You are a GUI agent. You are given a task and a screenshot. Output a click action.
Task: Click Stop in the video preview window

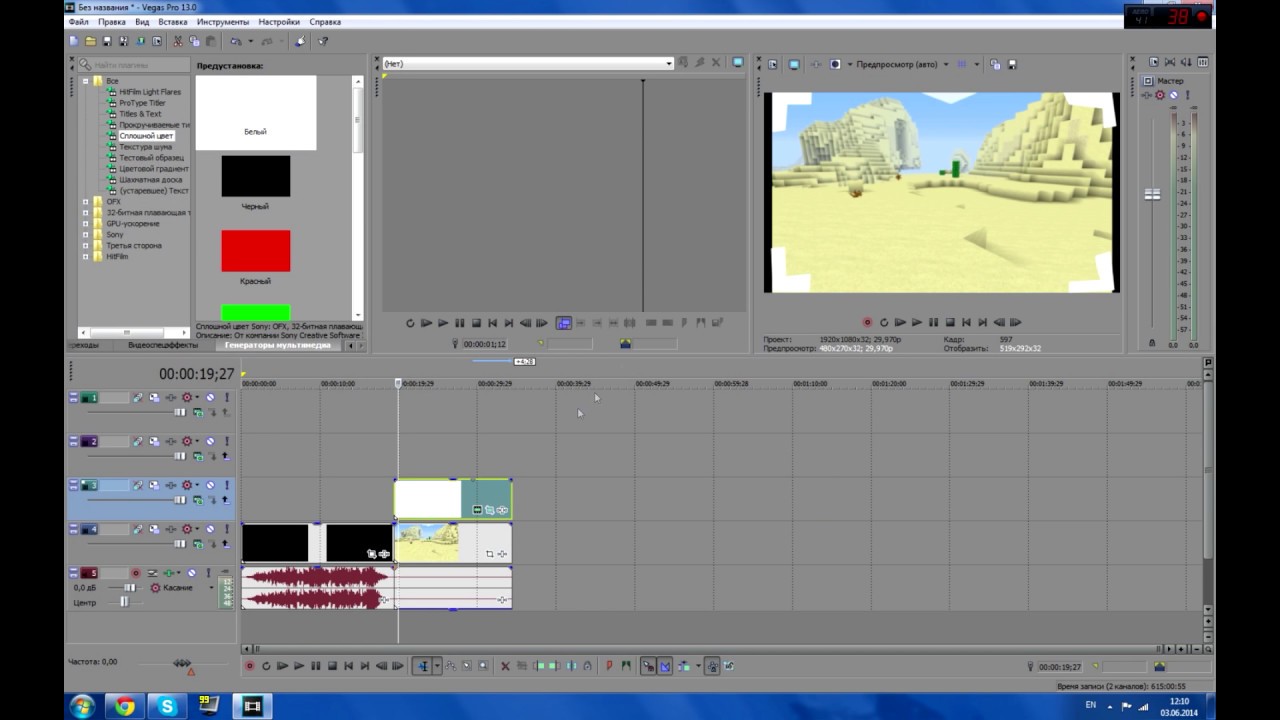949,322
